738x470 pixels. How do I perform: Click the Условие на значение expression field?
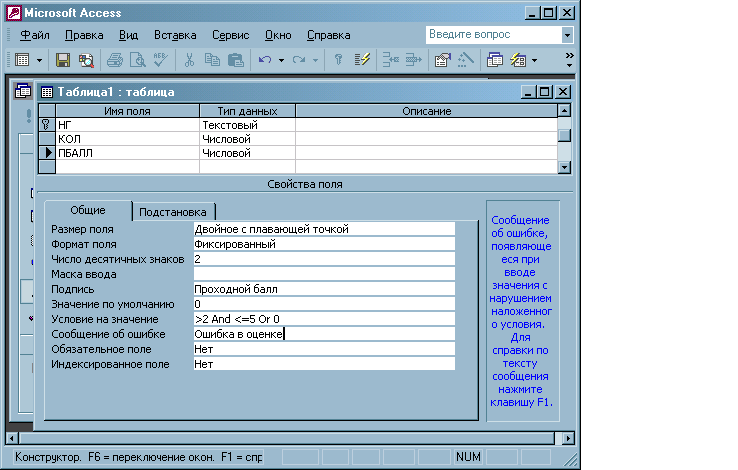(324, 319)
